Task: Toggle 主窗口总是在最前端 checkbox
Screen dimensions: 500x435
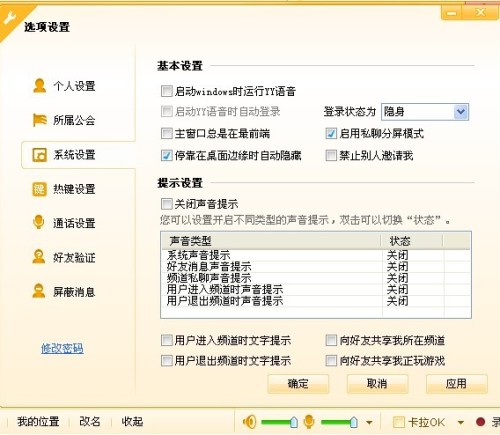Action: pyautogui.click(x=166, y=133)
